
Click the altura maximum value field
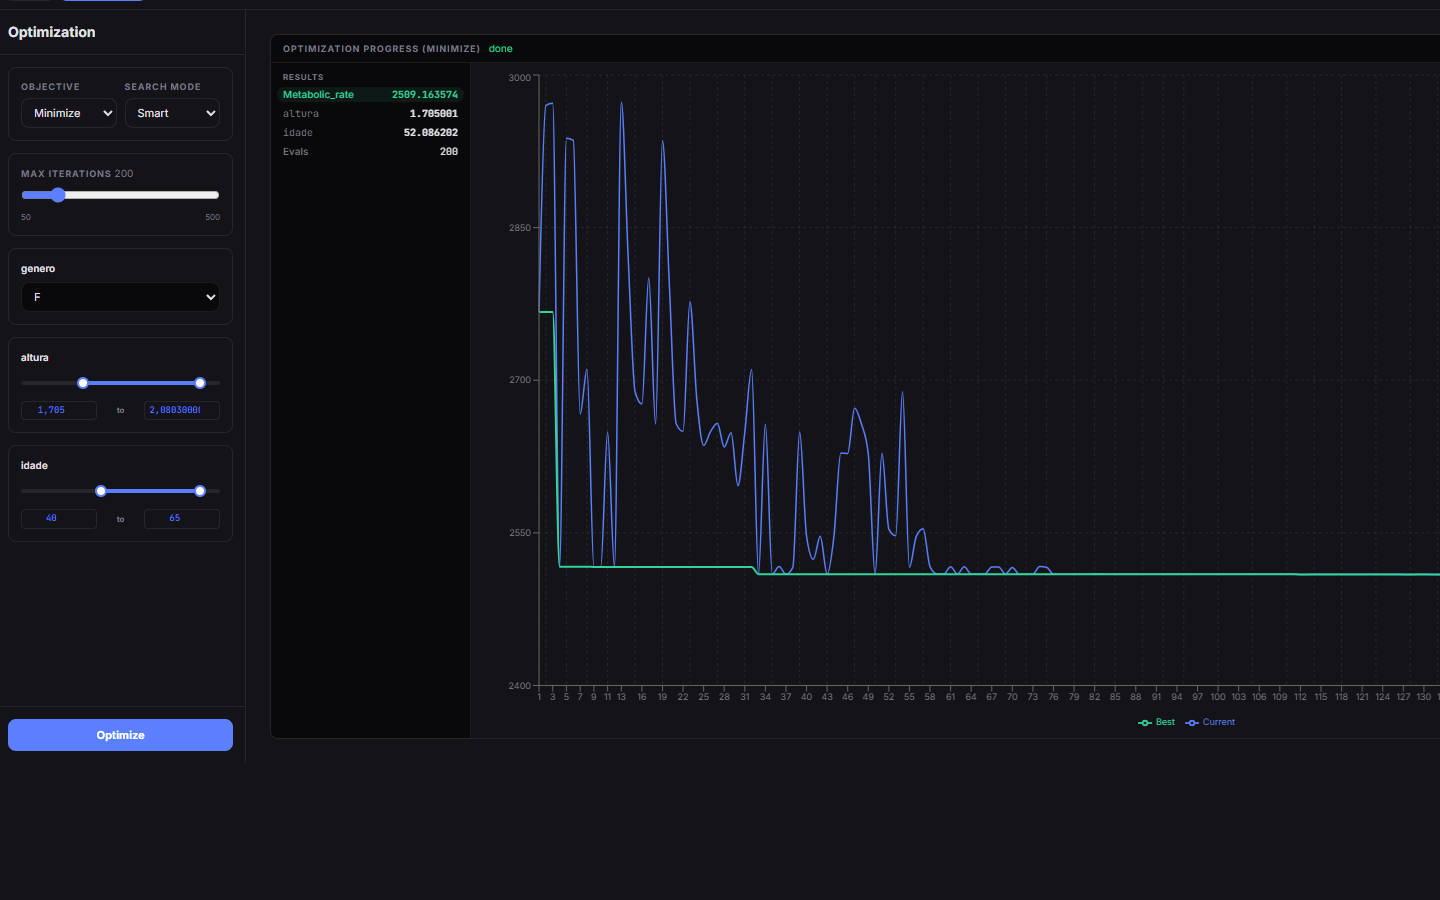click(182, 410)
